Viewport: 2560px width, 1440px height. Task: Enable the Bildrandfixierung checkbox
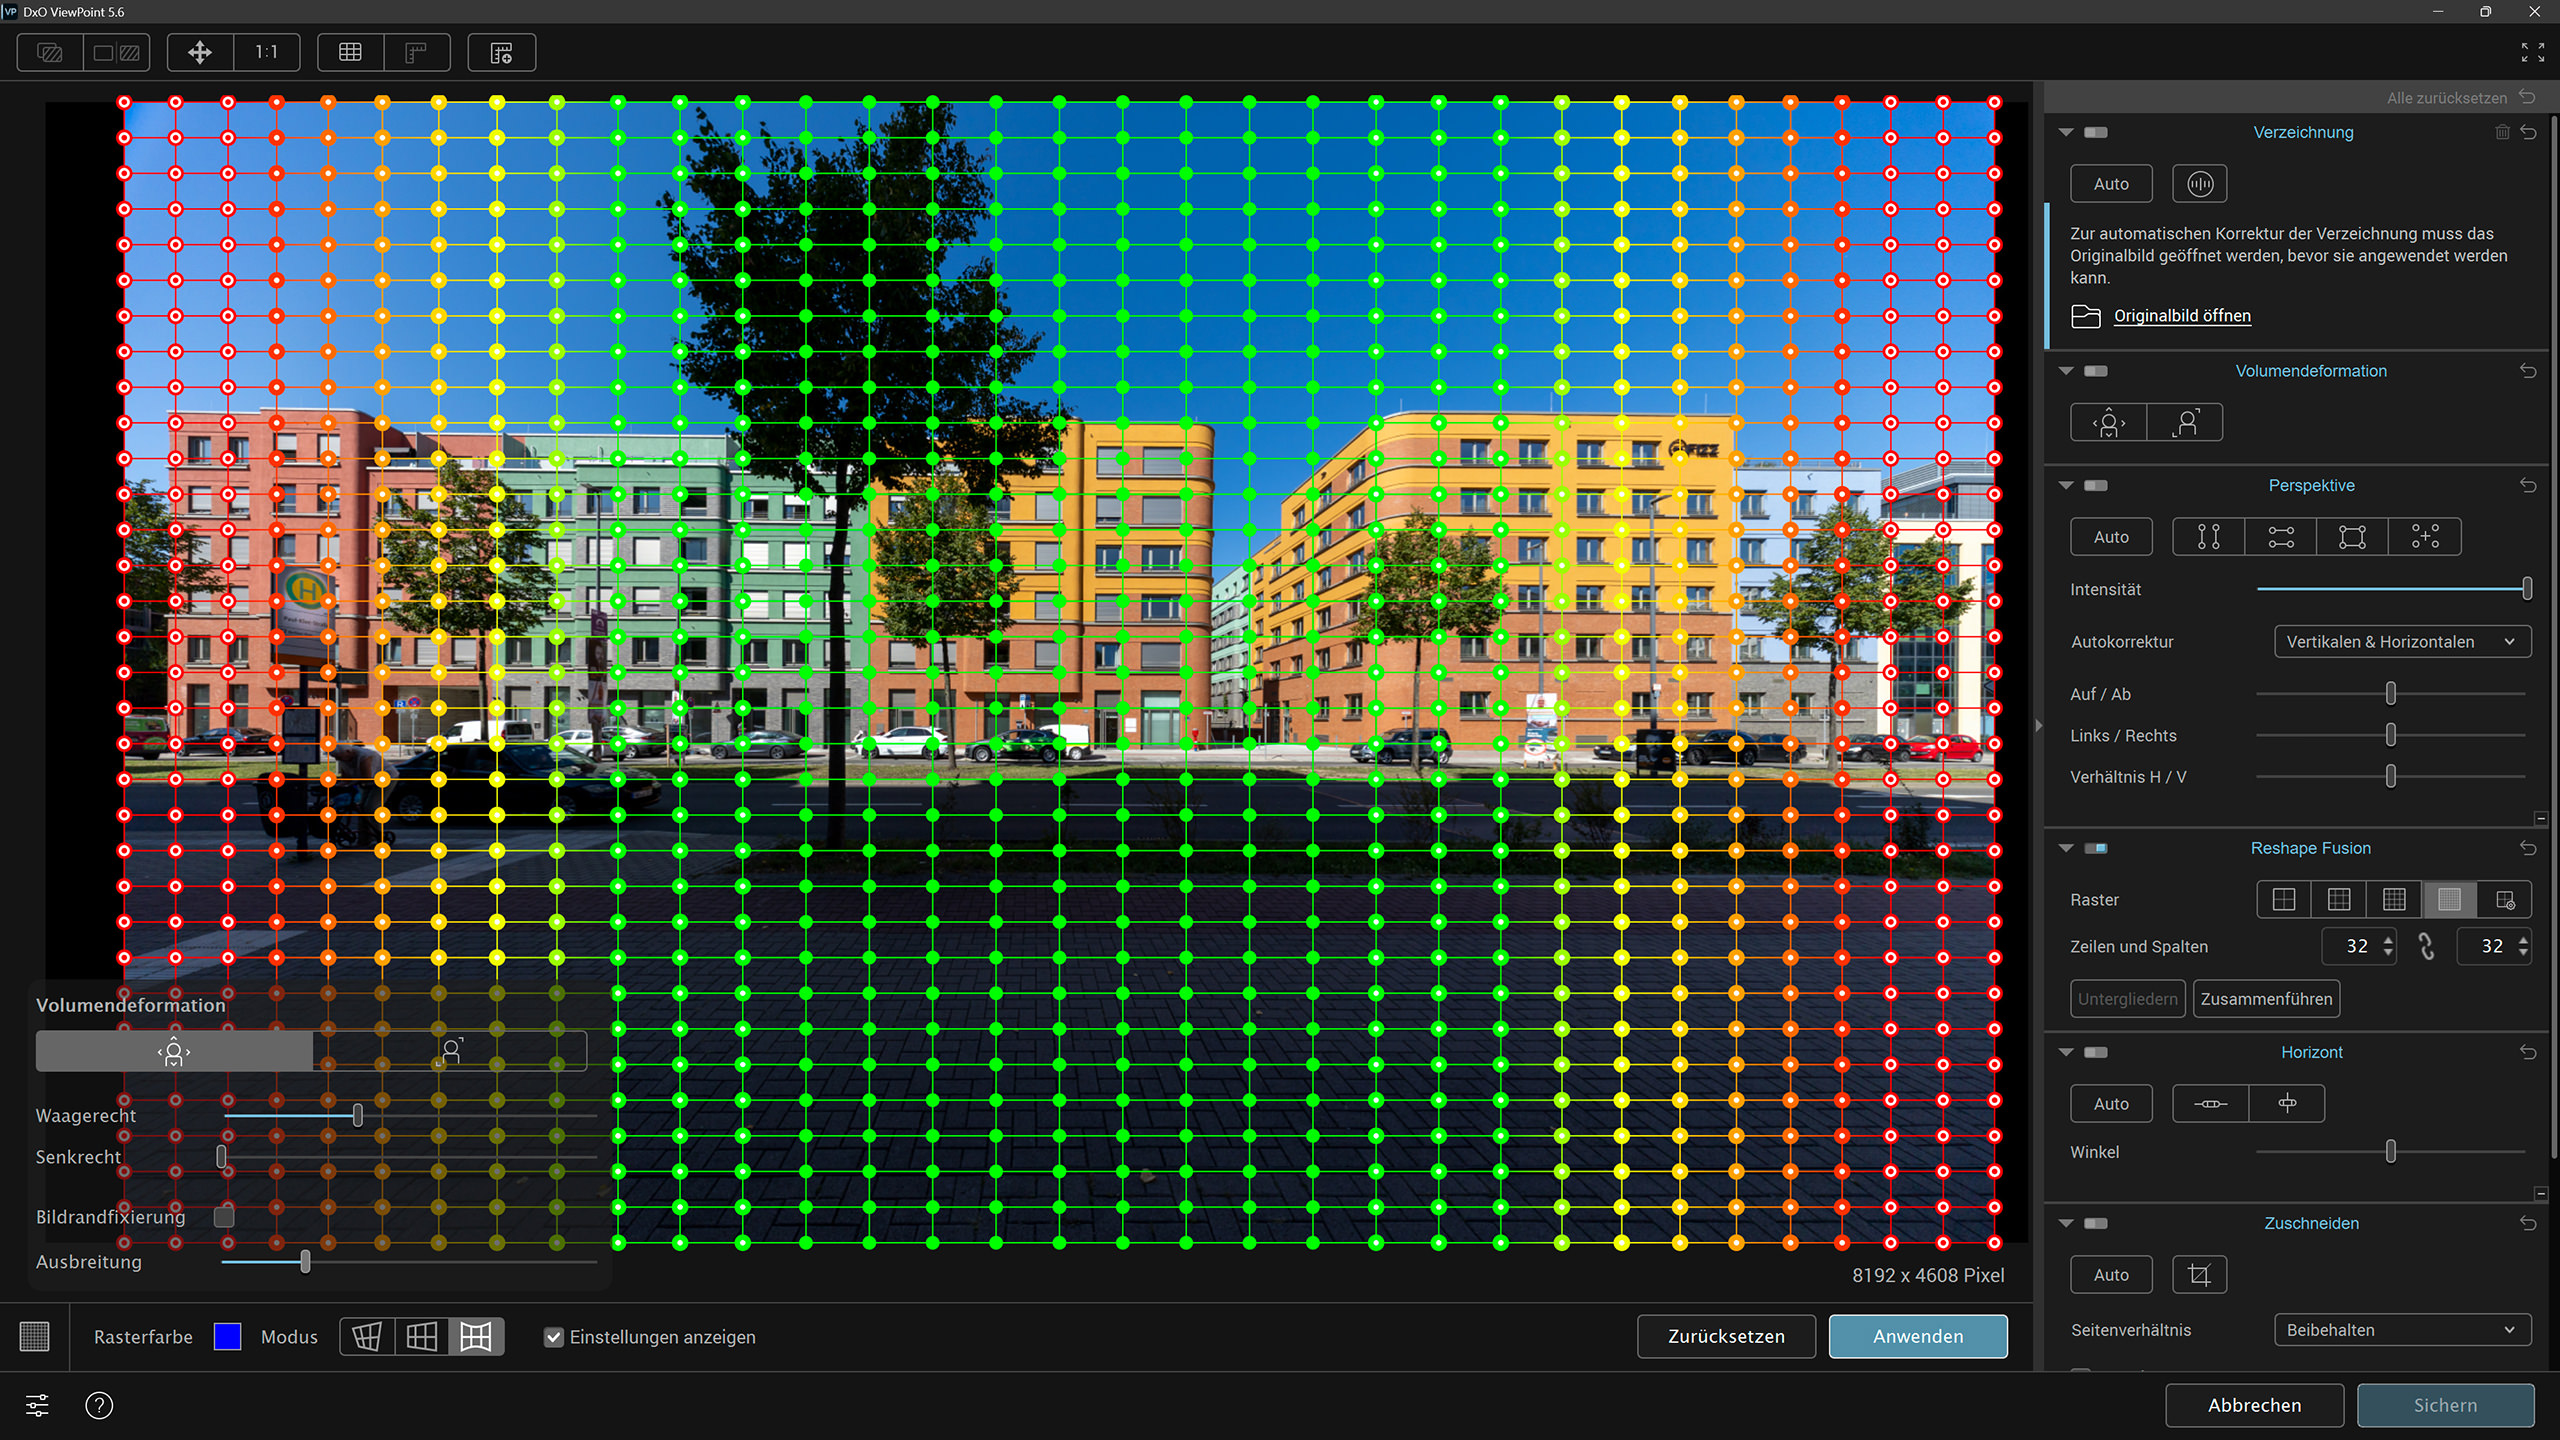(225, 1217)
